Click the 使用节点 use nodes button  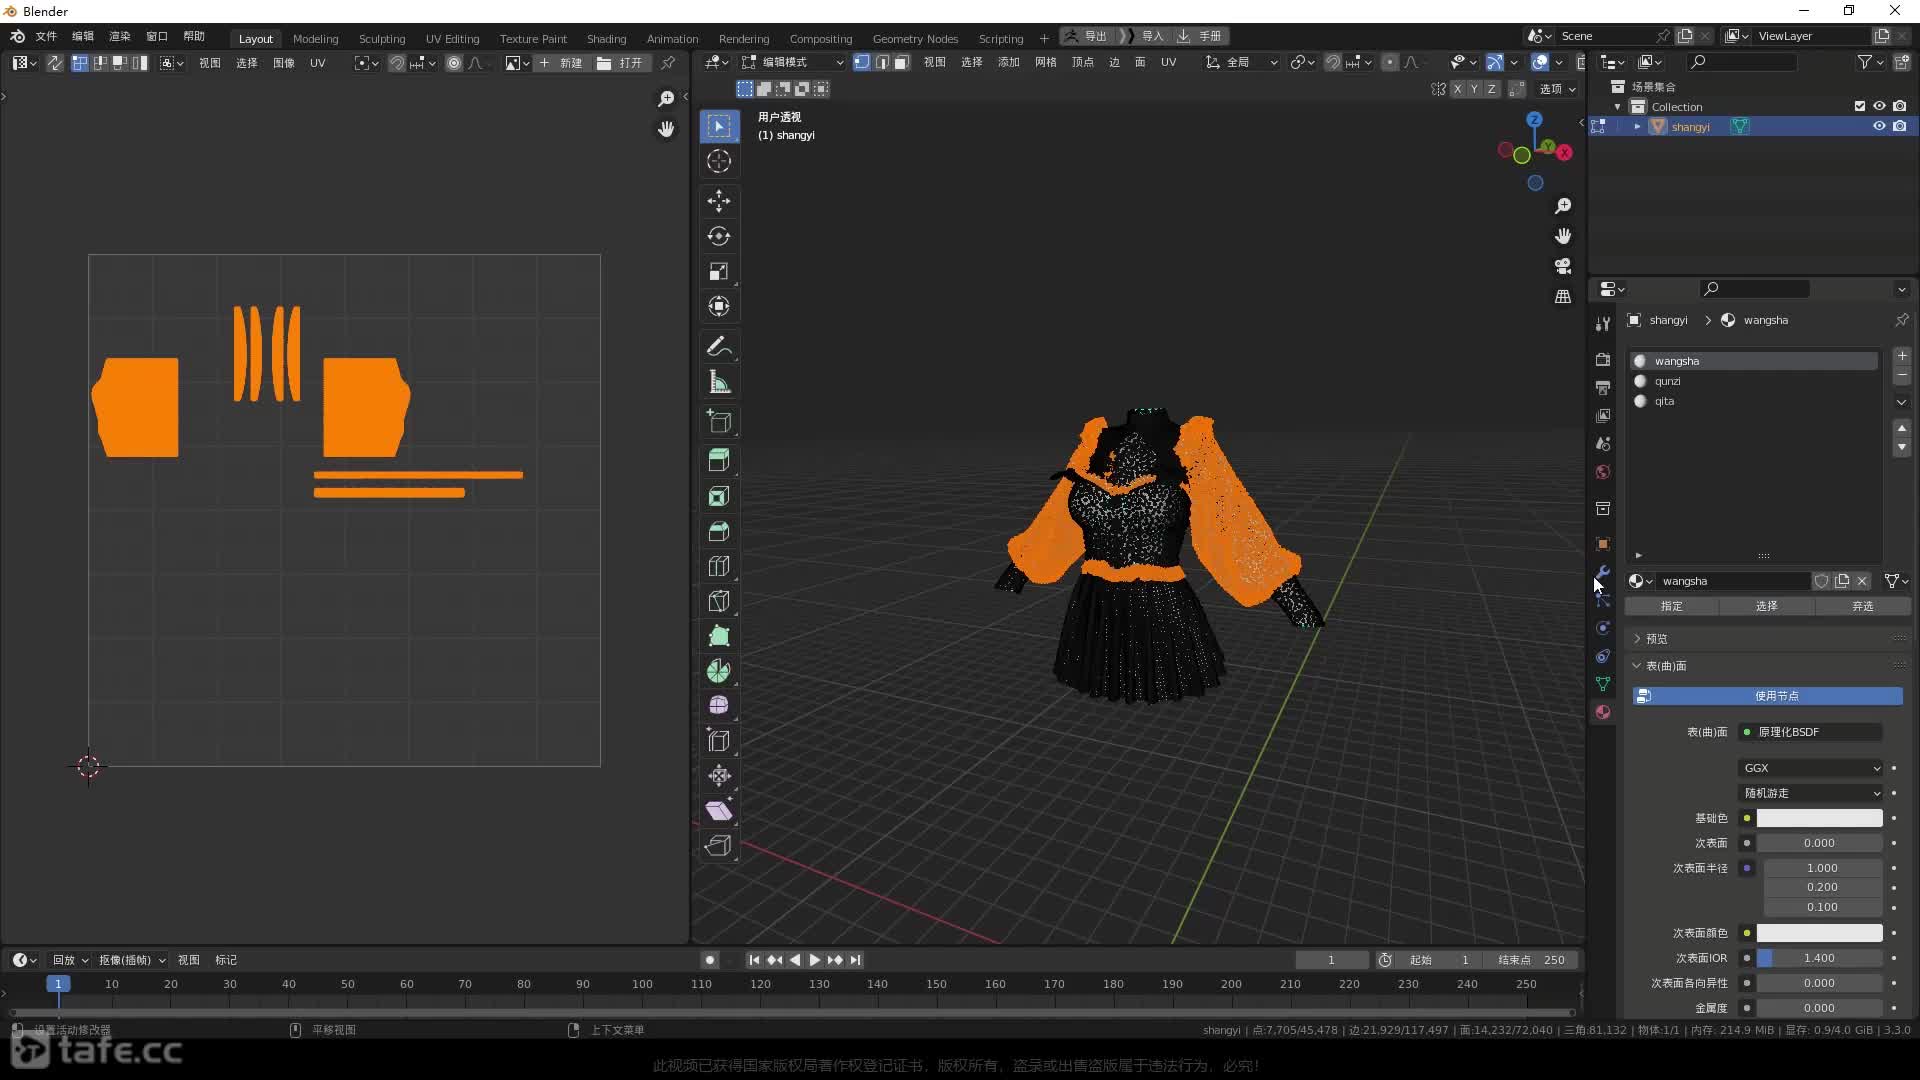coord(1768,696)
